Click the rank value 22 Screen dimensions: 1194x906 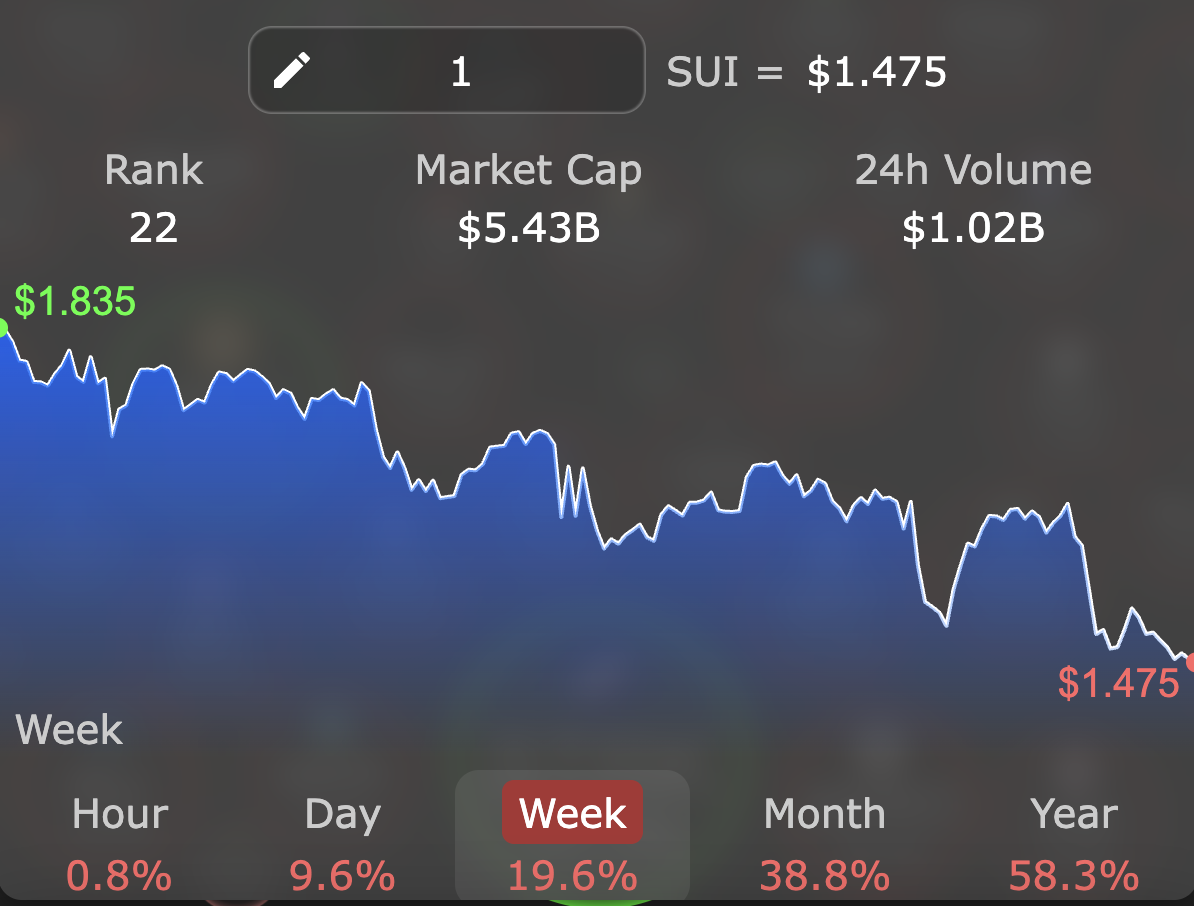coord(154,229)
